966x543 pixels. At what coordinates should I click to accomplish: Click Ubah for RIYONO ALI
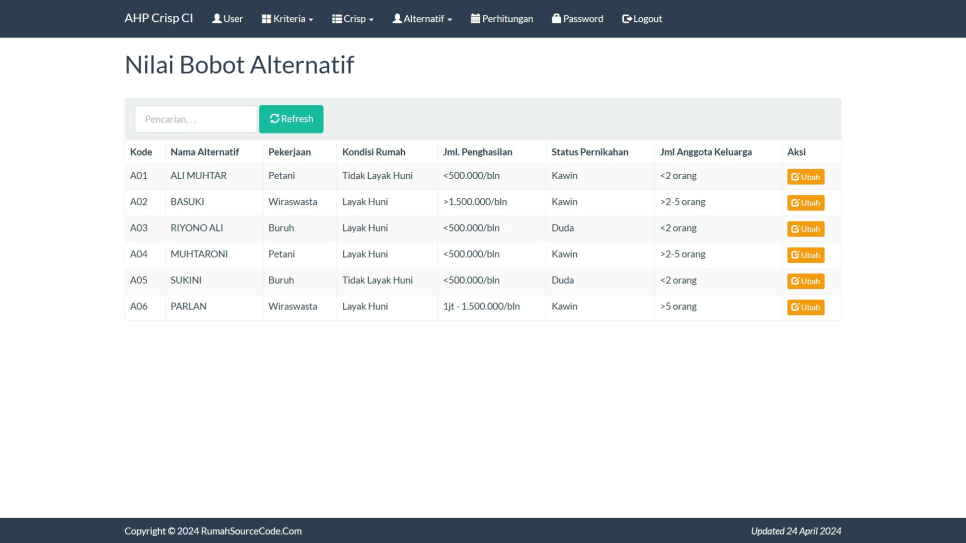coord(805,229)
